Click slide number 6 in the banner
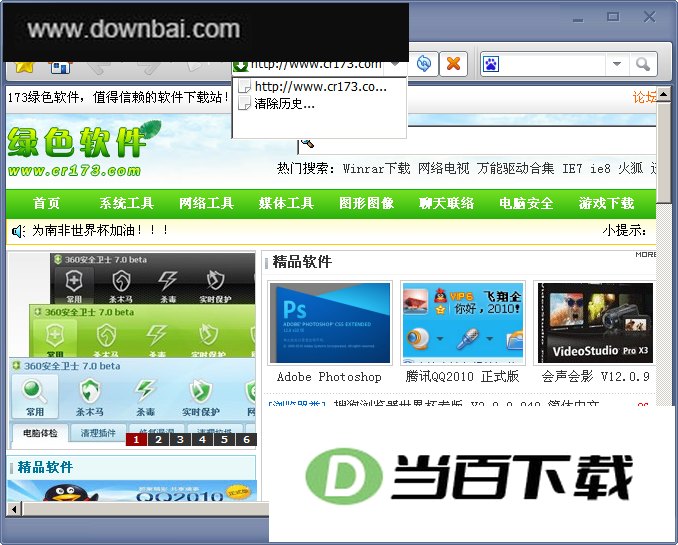 246,439
